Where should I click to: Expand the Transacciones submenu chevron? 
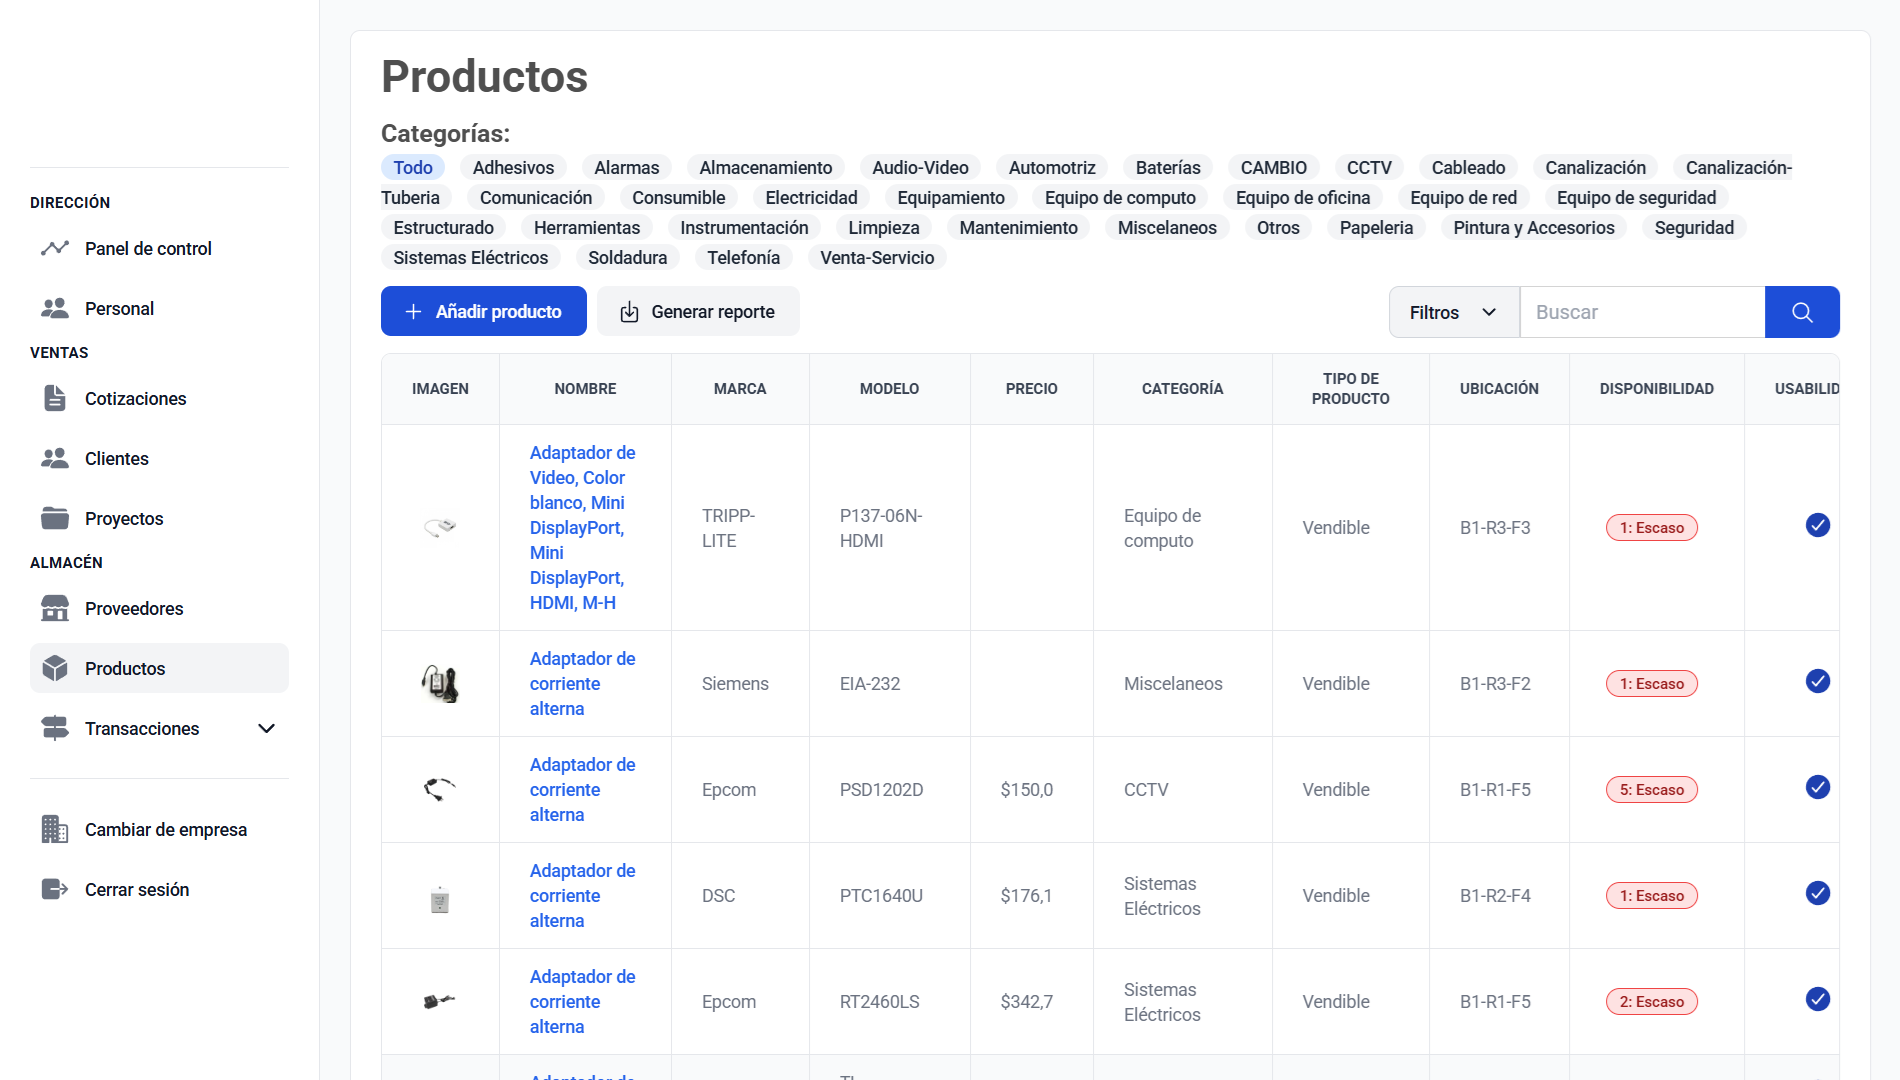tap(266, 728)
